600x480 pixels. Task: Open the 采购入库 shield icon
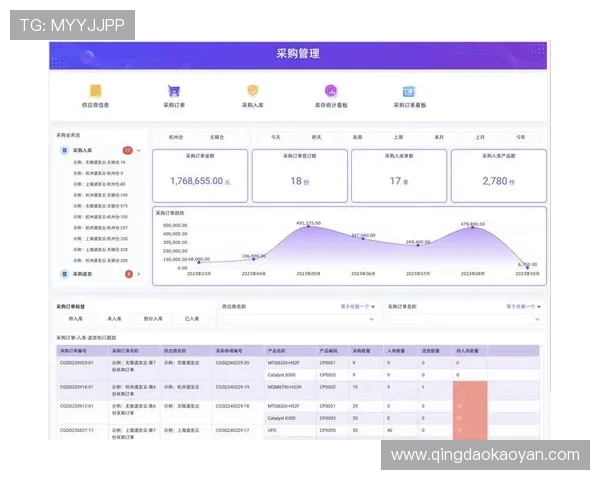[x=253, y=91]
